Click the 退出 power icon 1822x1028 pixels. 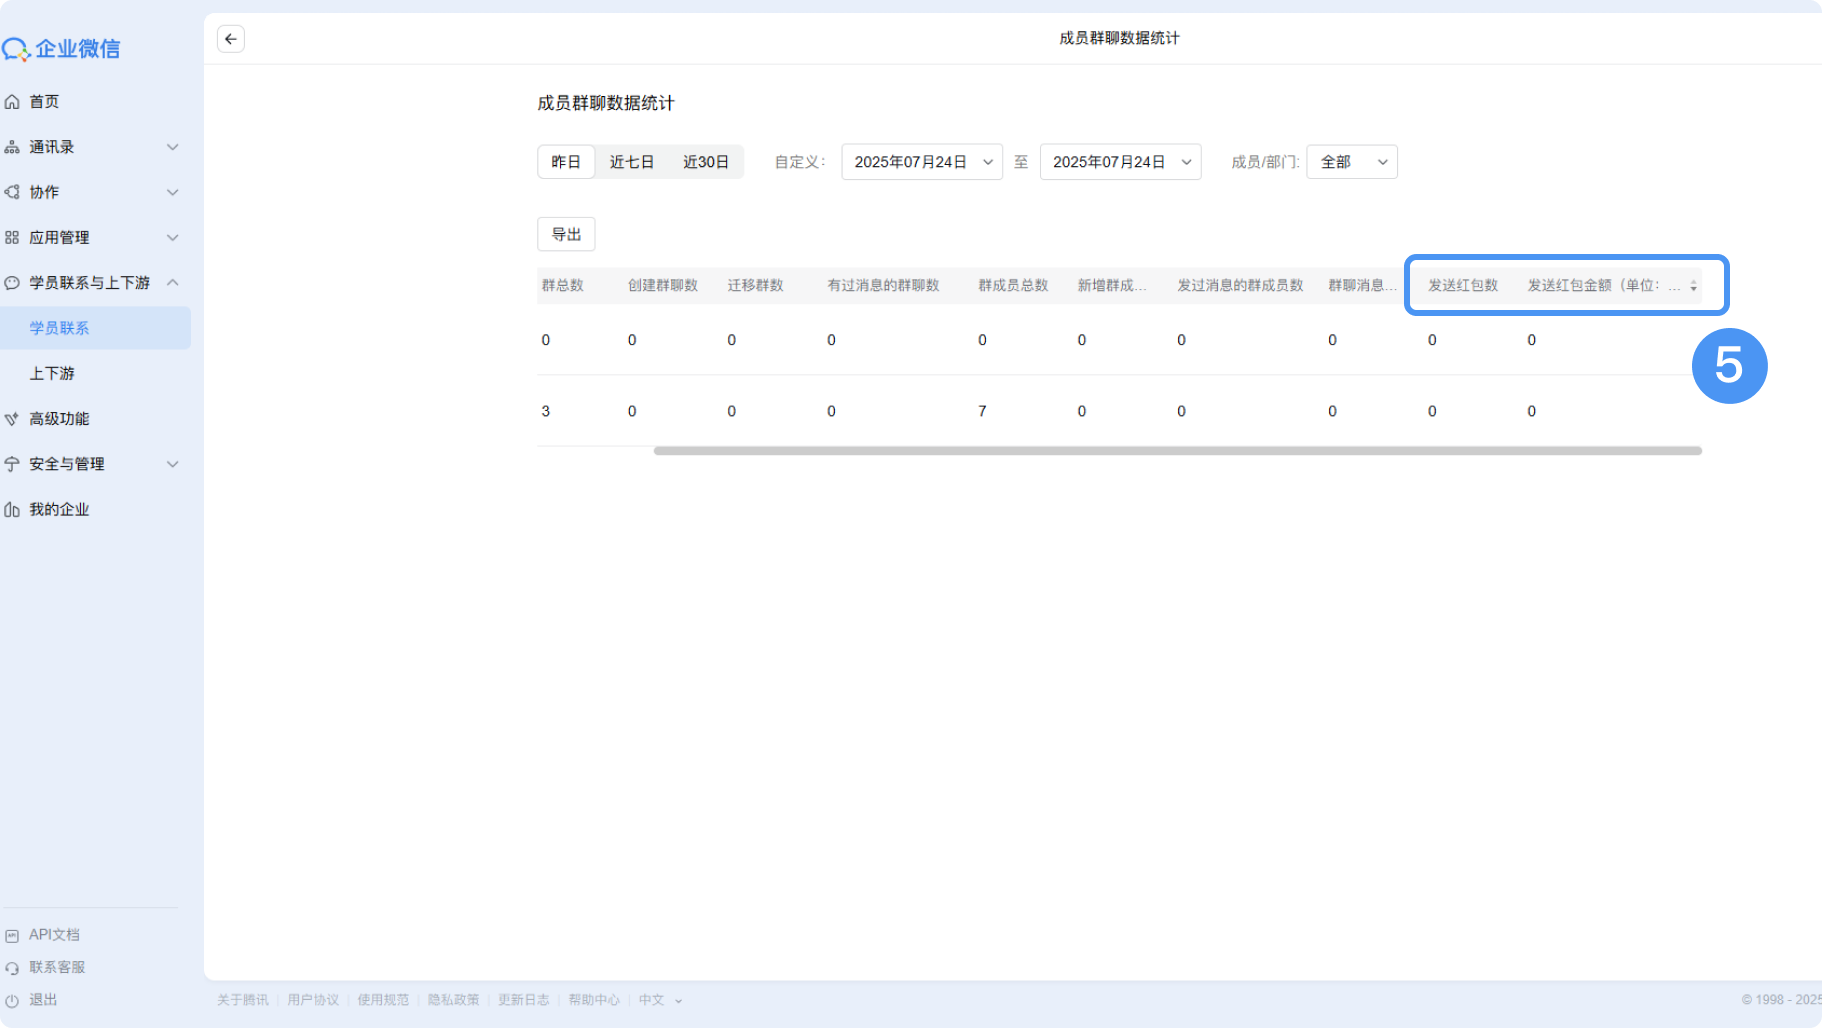click(12, 1001)
